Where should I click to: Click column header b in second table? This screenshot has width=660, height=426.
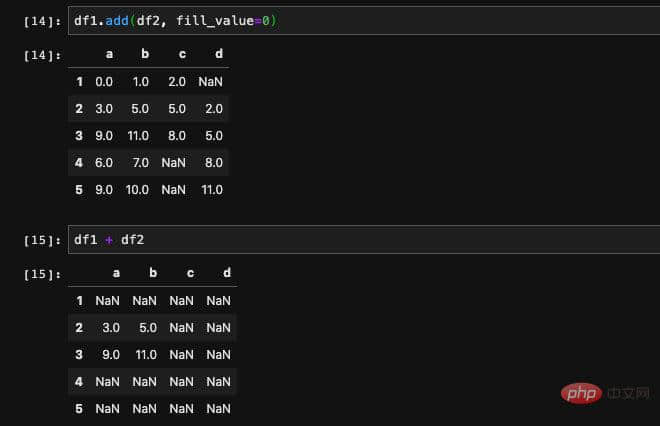(153, 273)
